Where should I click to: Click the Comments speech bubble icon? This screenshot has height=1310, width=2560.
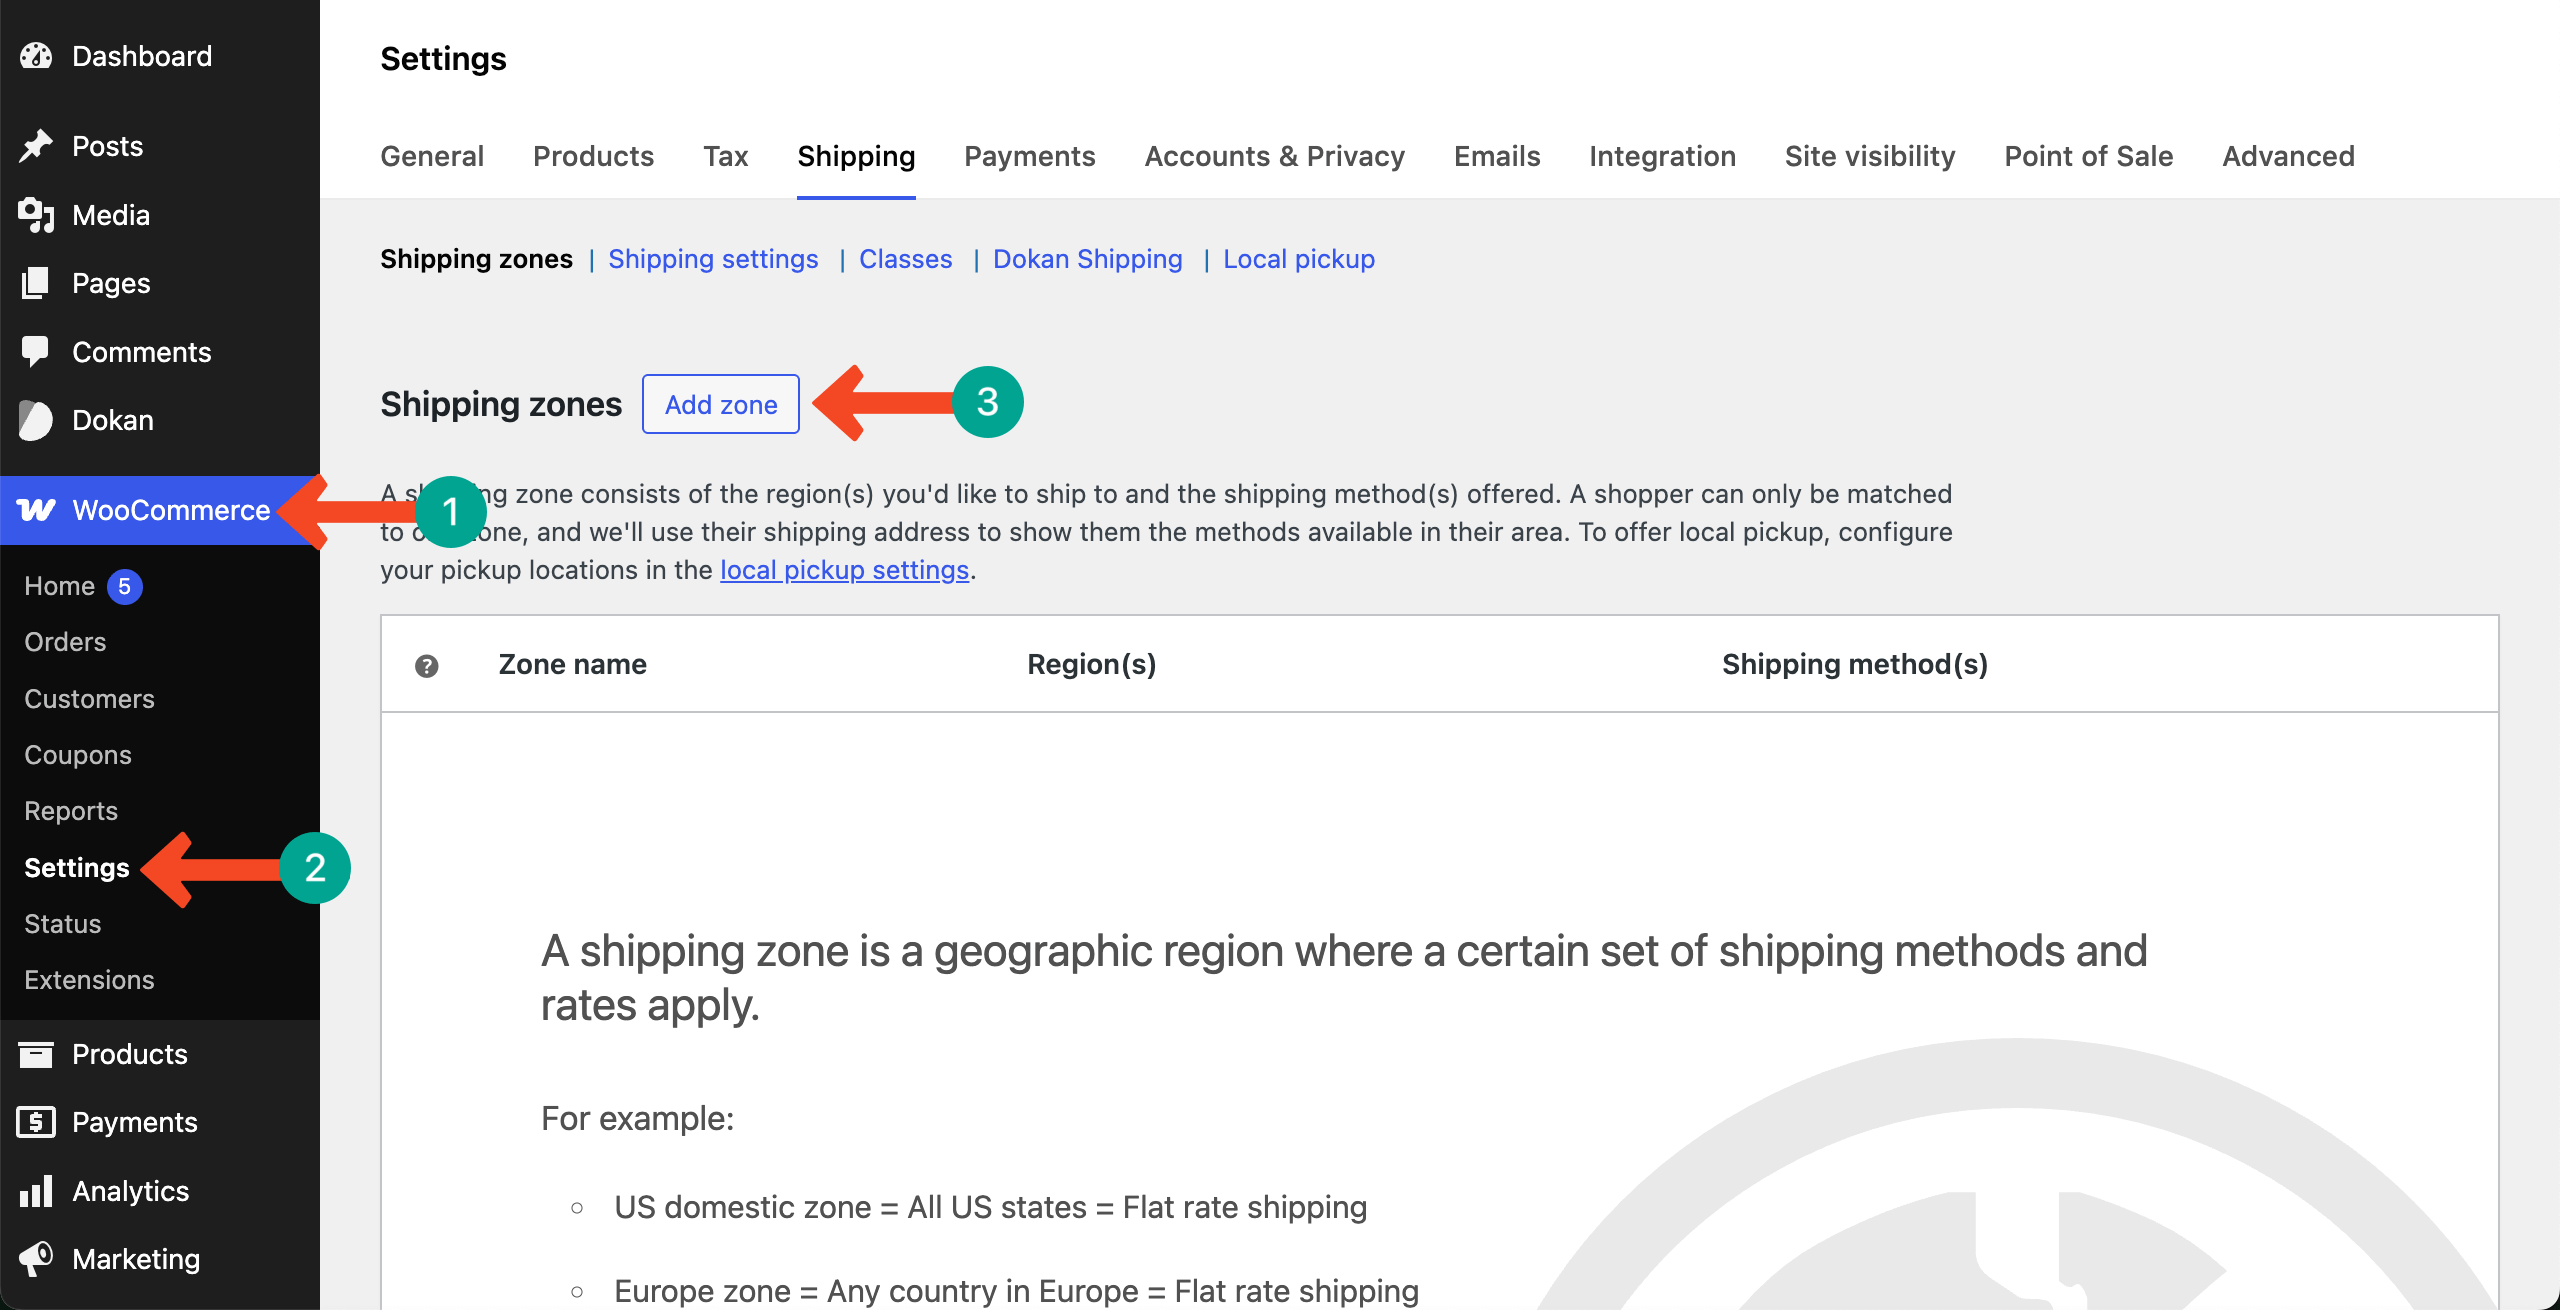[x=36, y=352]
